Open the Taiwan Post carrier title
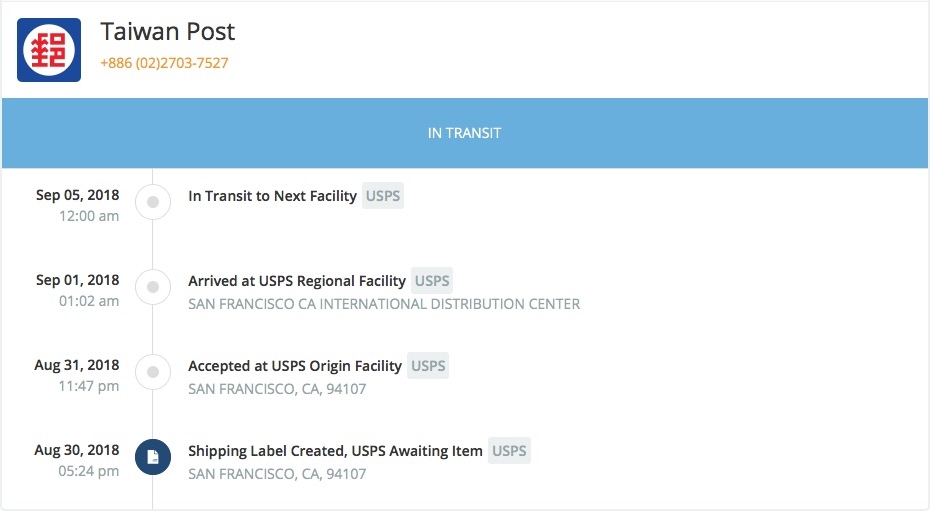 click(x=167, y=31)
